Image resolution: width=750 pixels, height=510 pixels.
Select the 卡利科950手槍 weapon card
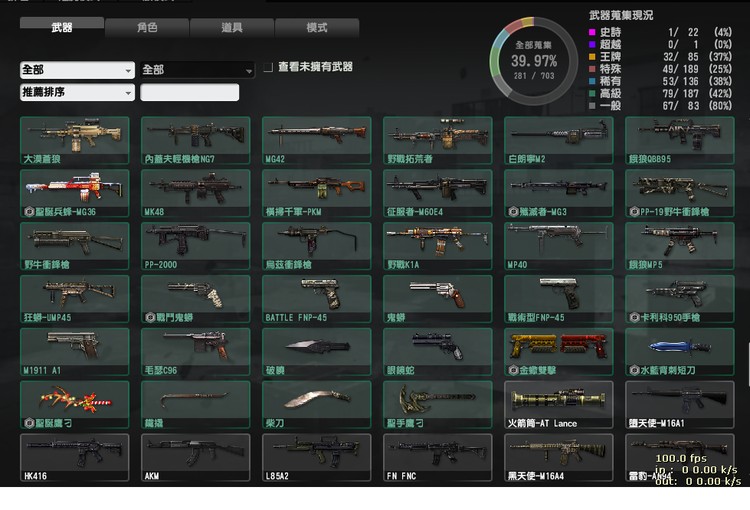[x=680, y=299]
